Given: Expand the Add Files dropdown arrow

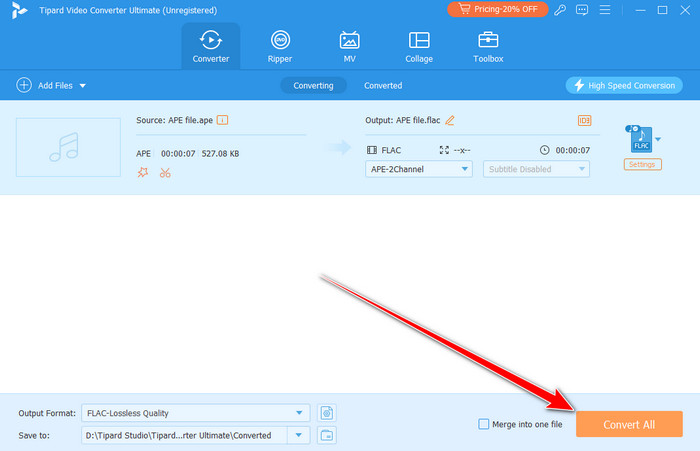Looking at the screenshot, I should click(83, 86).
